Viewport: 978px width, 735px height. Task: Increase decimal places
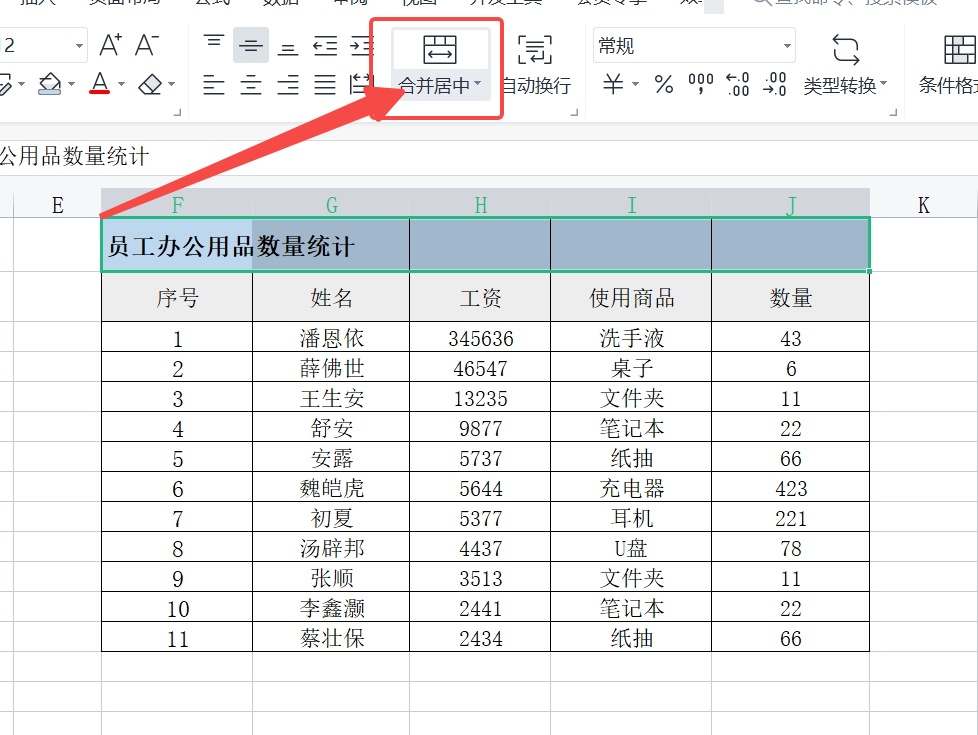[x=737, y=84]
